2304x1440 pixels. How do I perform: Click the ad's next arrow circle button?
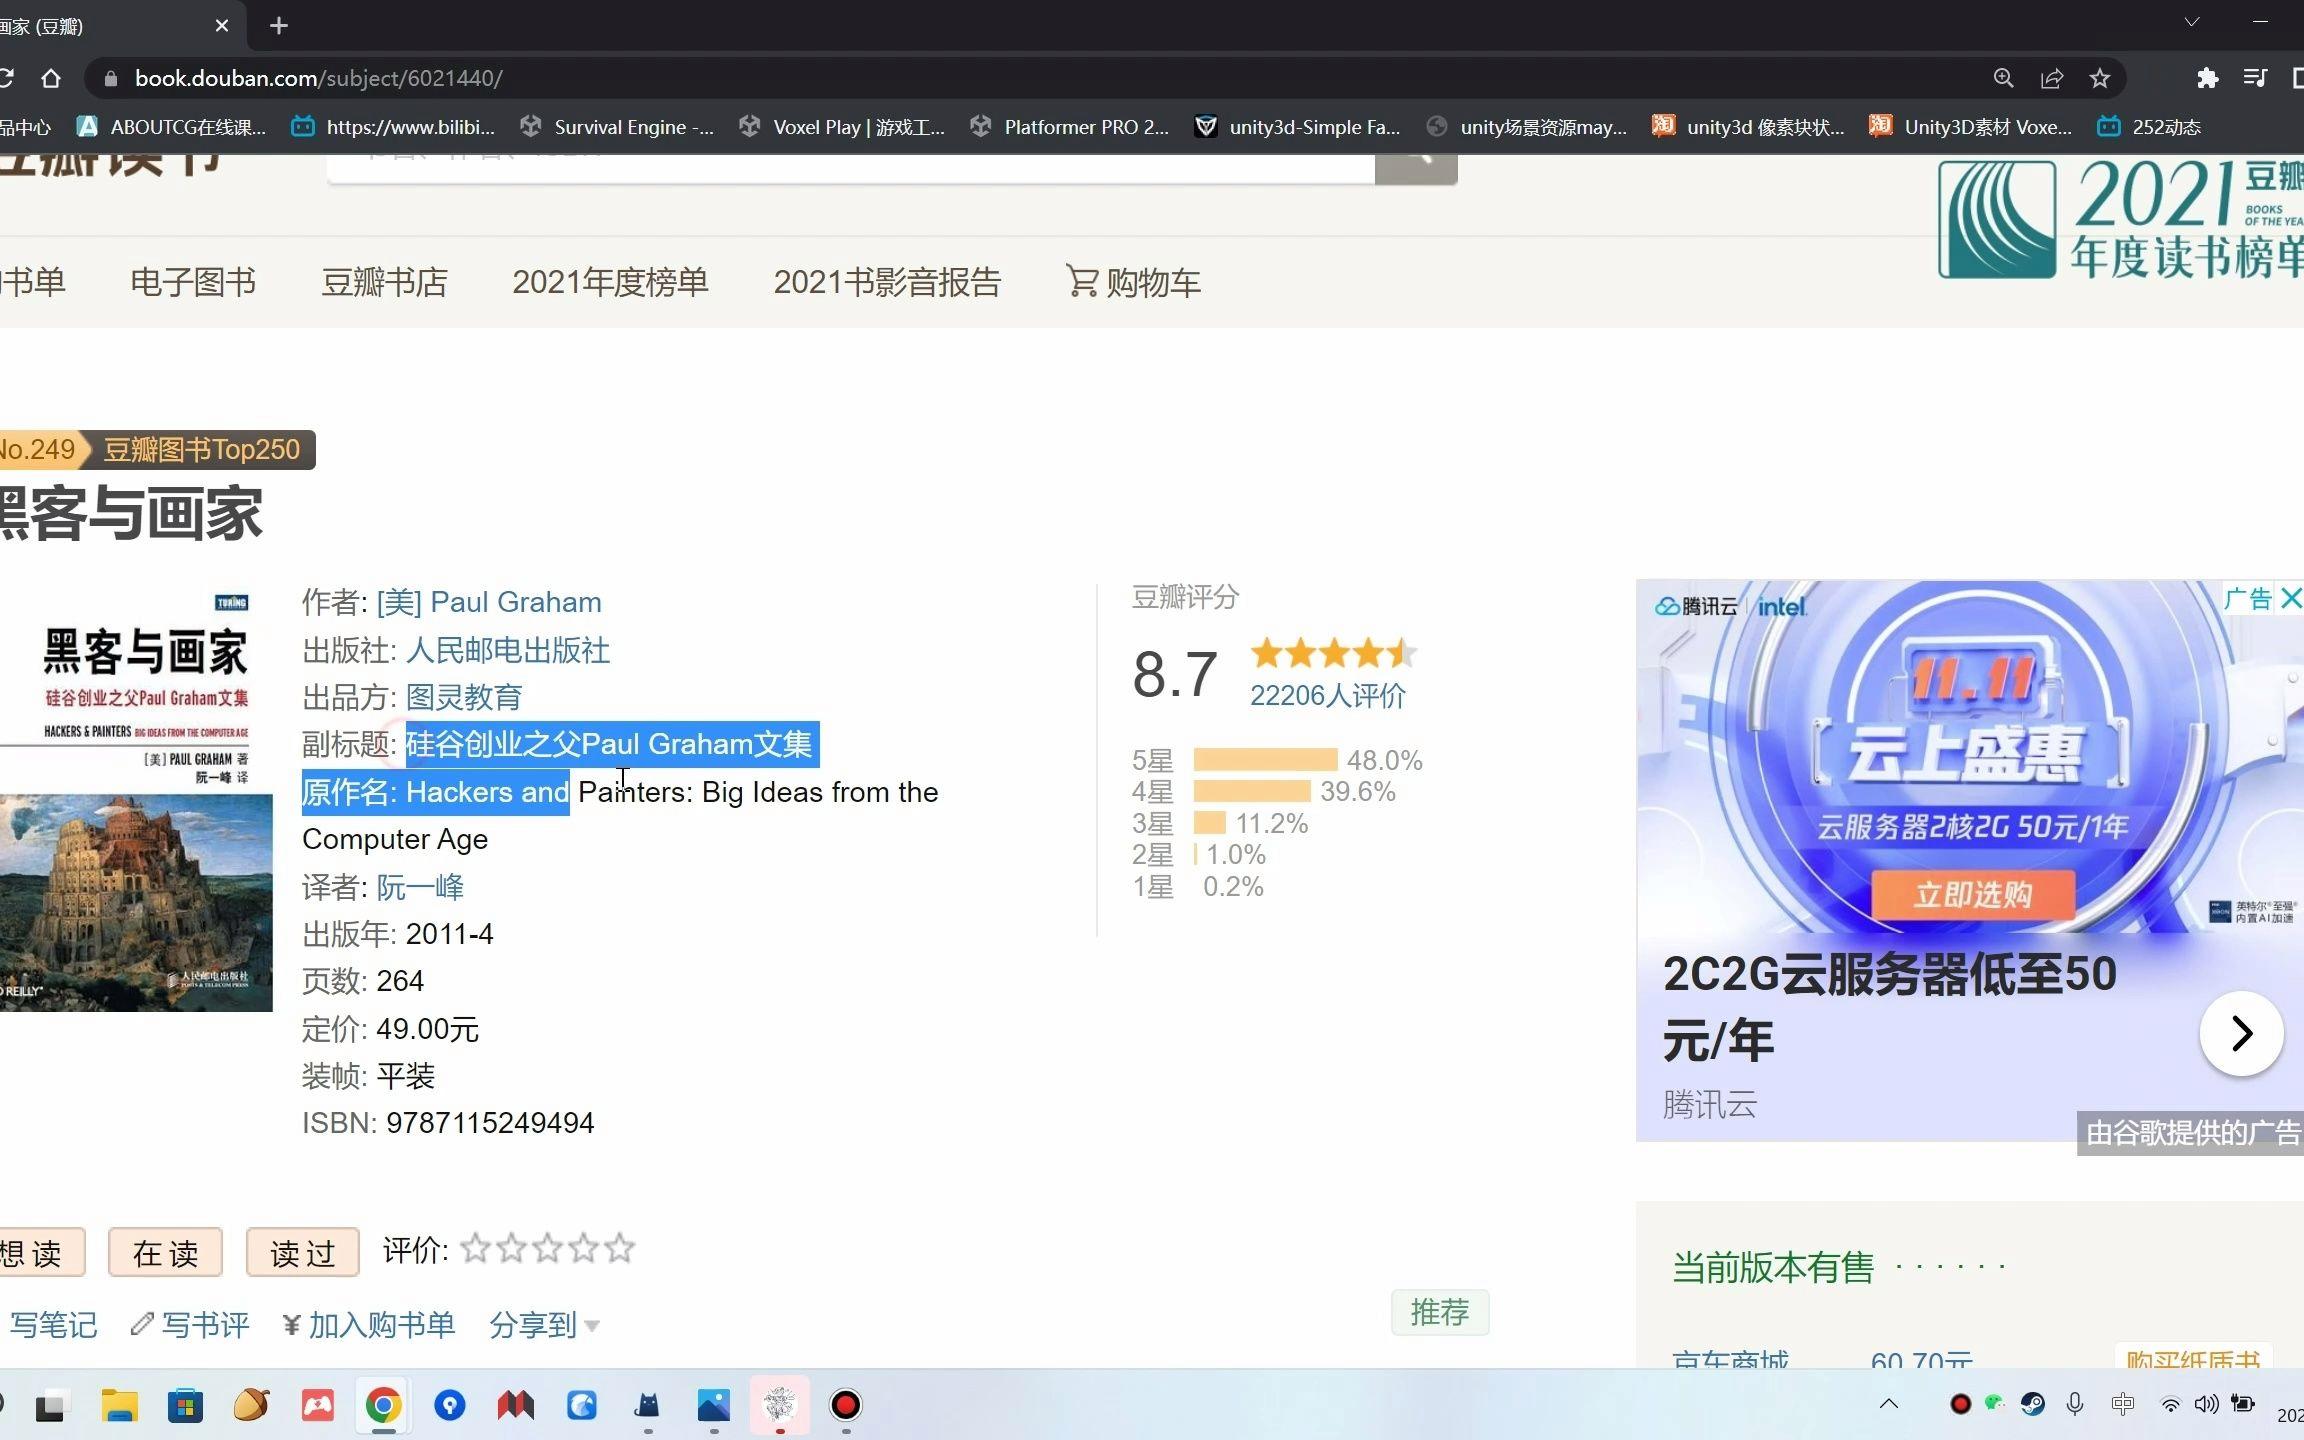[2241, 1033]
